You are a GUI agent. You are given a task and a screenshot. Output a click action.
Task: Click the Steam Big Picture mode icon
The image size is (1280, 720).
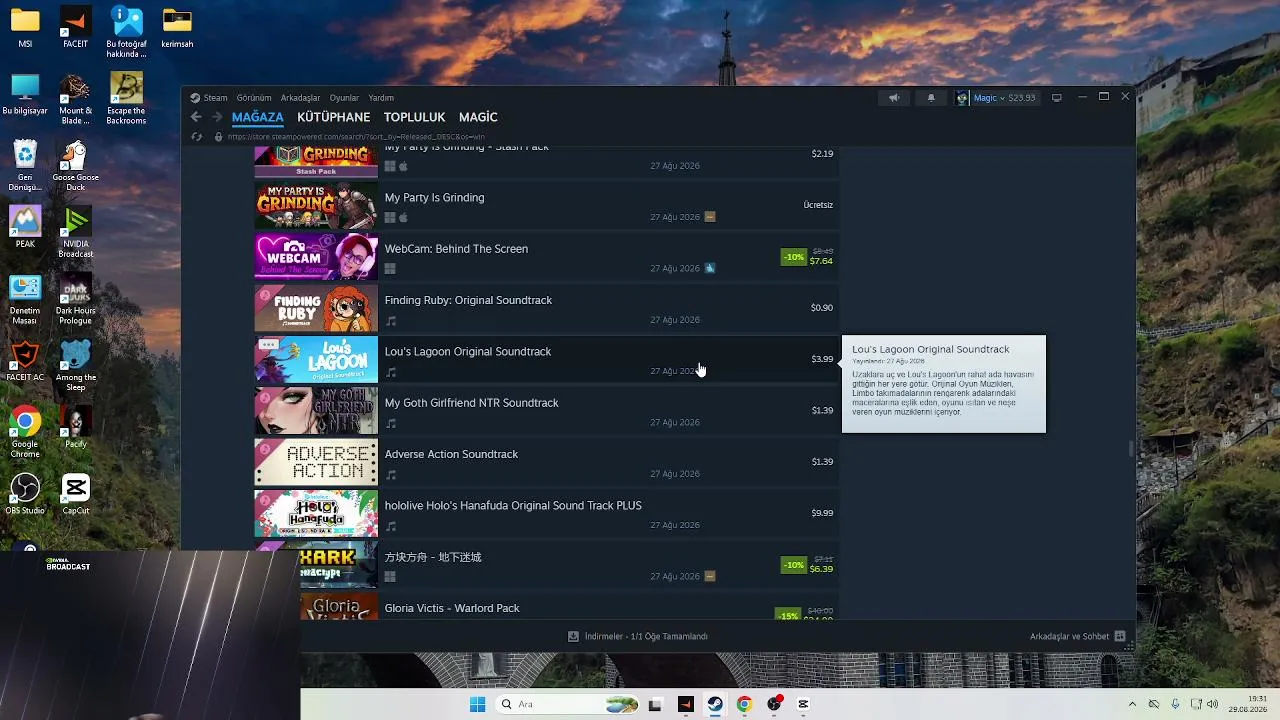coord(1056,98)
